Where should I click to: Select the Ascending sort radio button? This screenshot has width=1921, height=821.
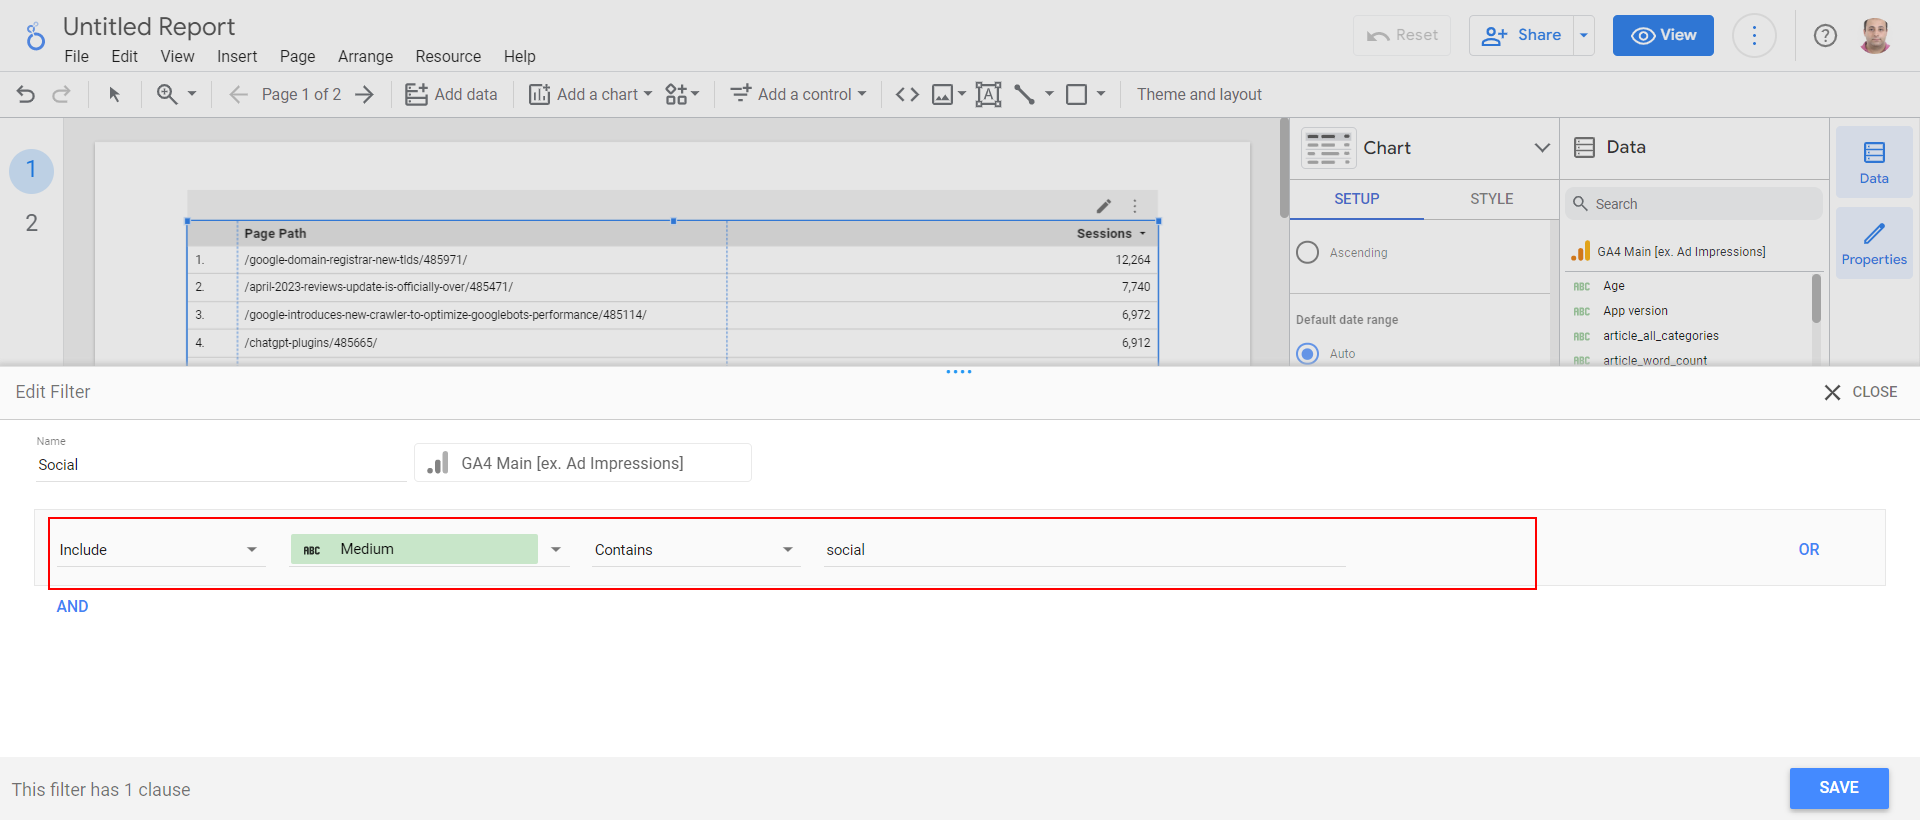(1307, 253)
